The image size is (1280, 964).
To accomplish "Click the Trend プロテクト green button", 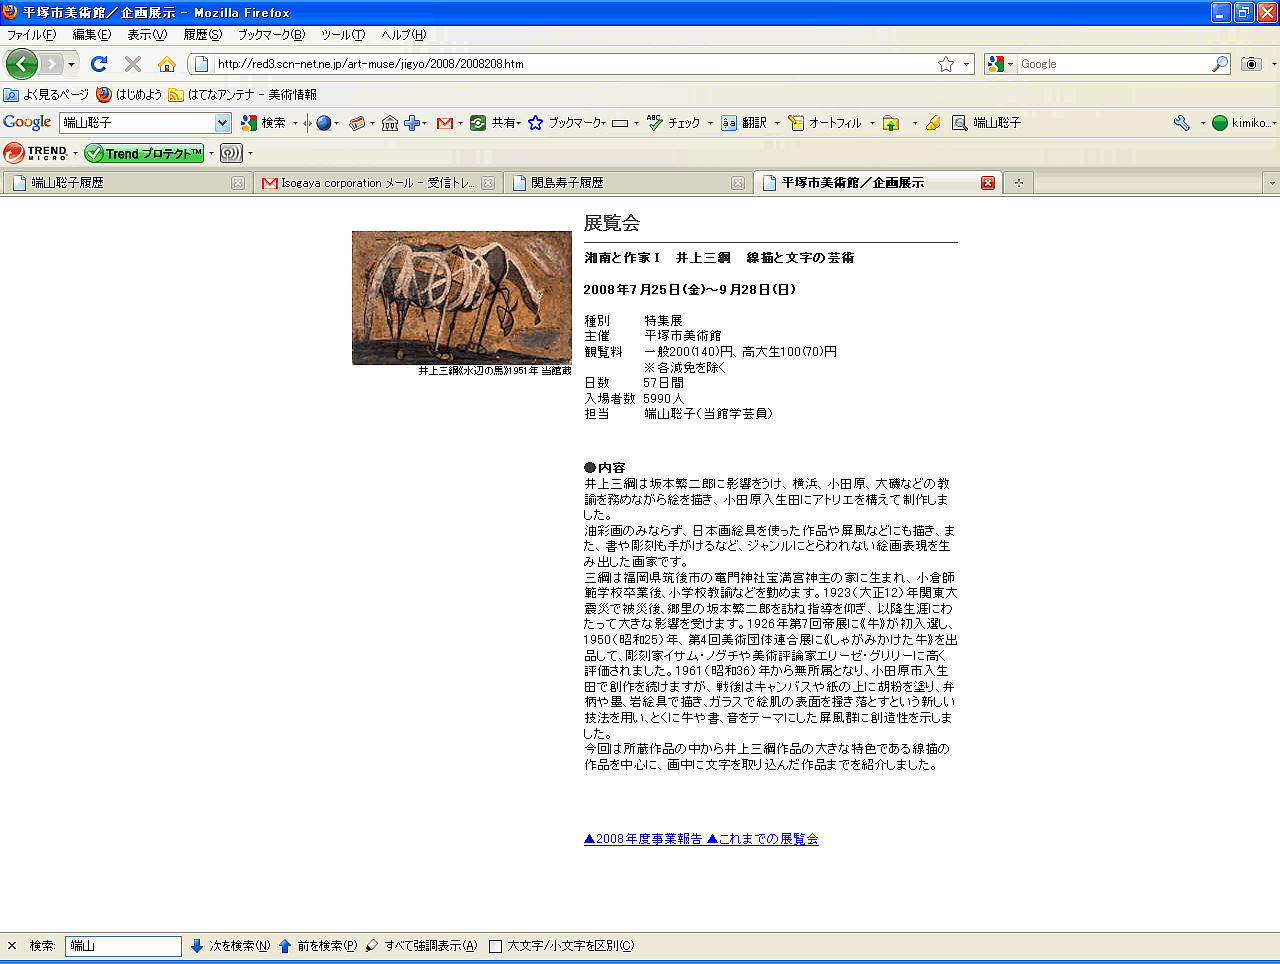I will pyautogui.click(x=144, y=153).
